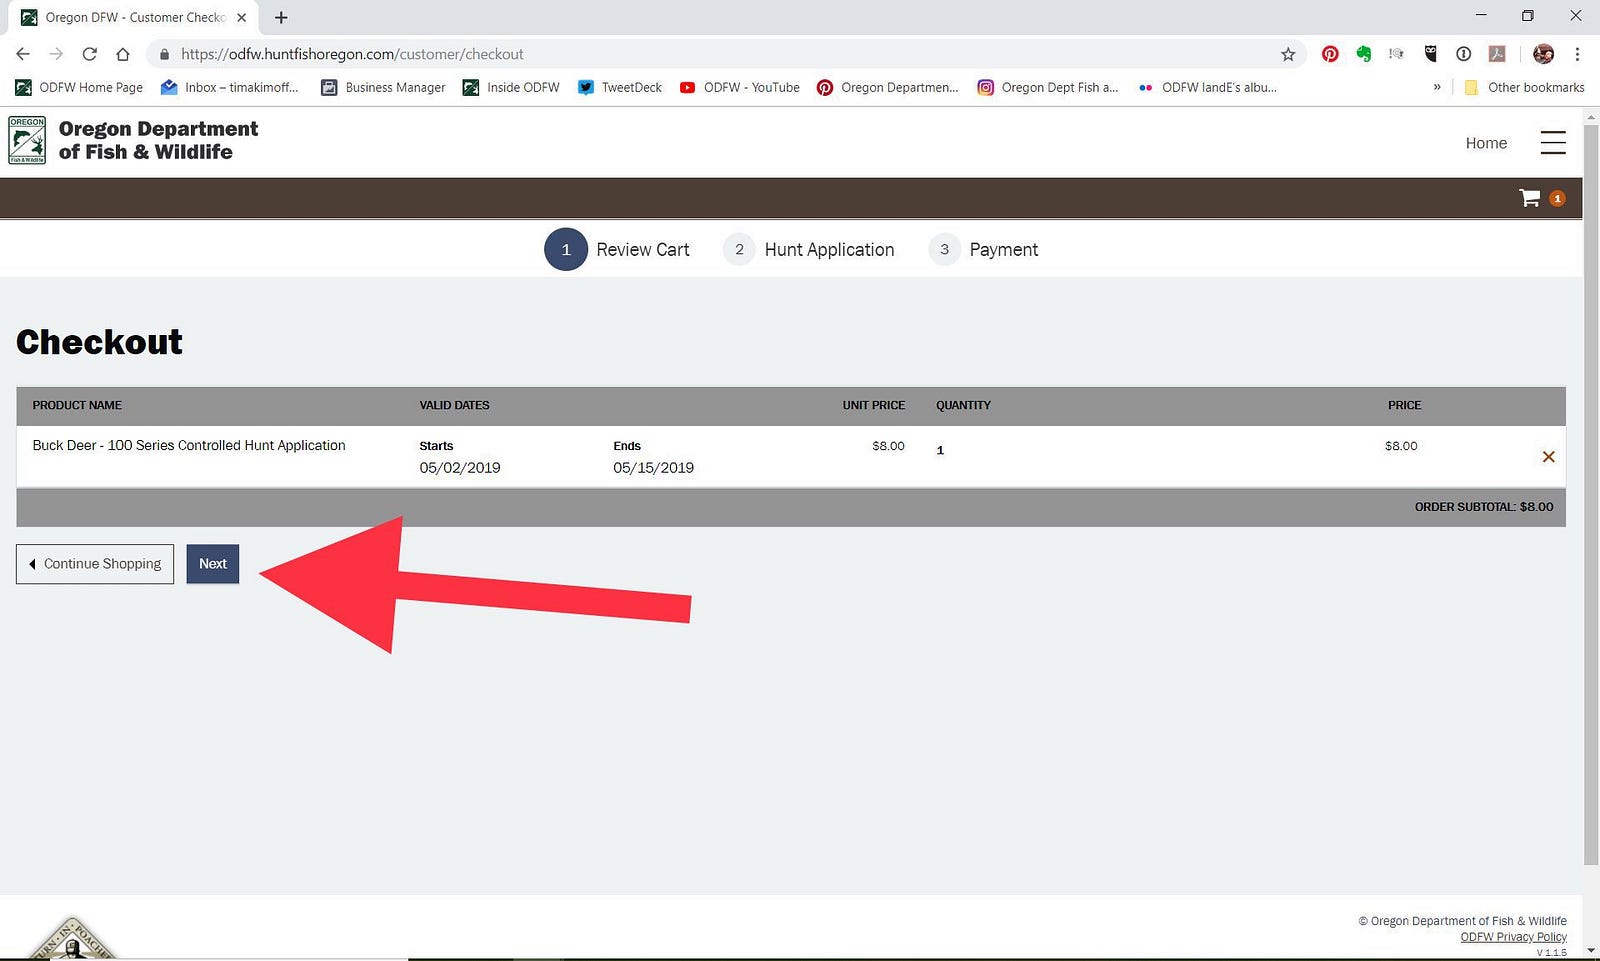Image resolution: width=1600 pixels, height=961 pixels.
Task: Click the Evernote extension icon
Action: (x=1363, y=54)
